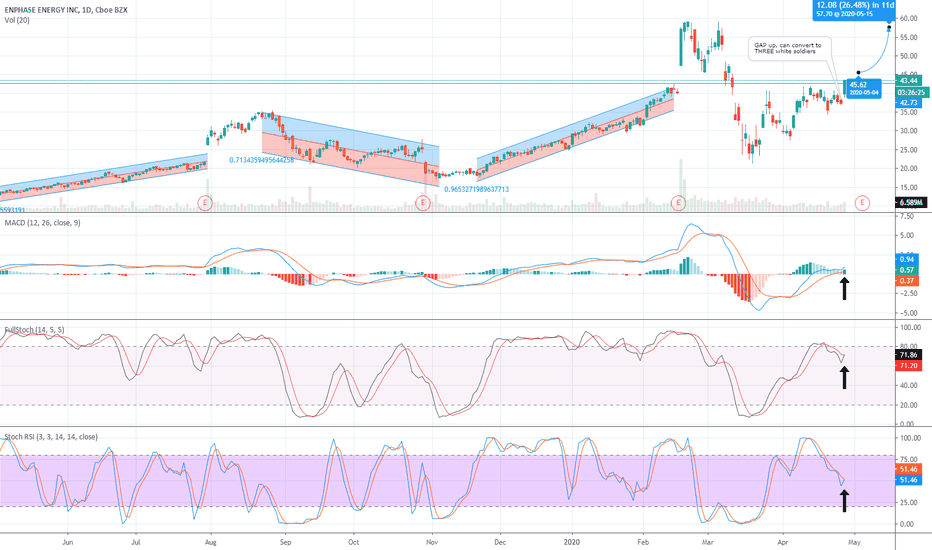
Task: Click earnings marker E near August
Action: (205, 203)
